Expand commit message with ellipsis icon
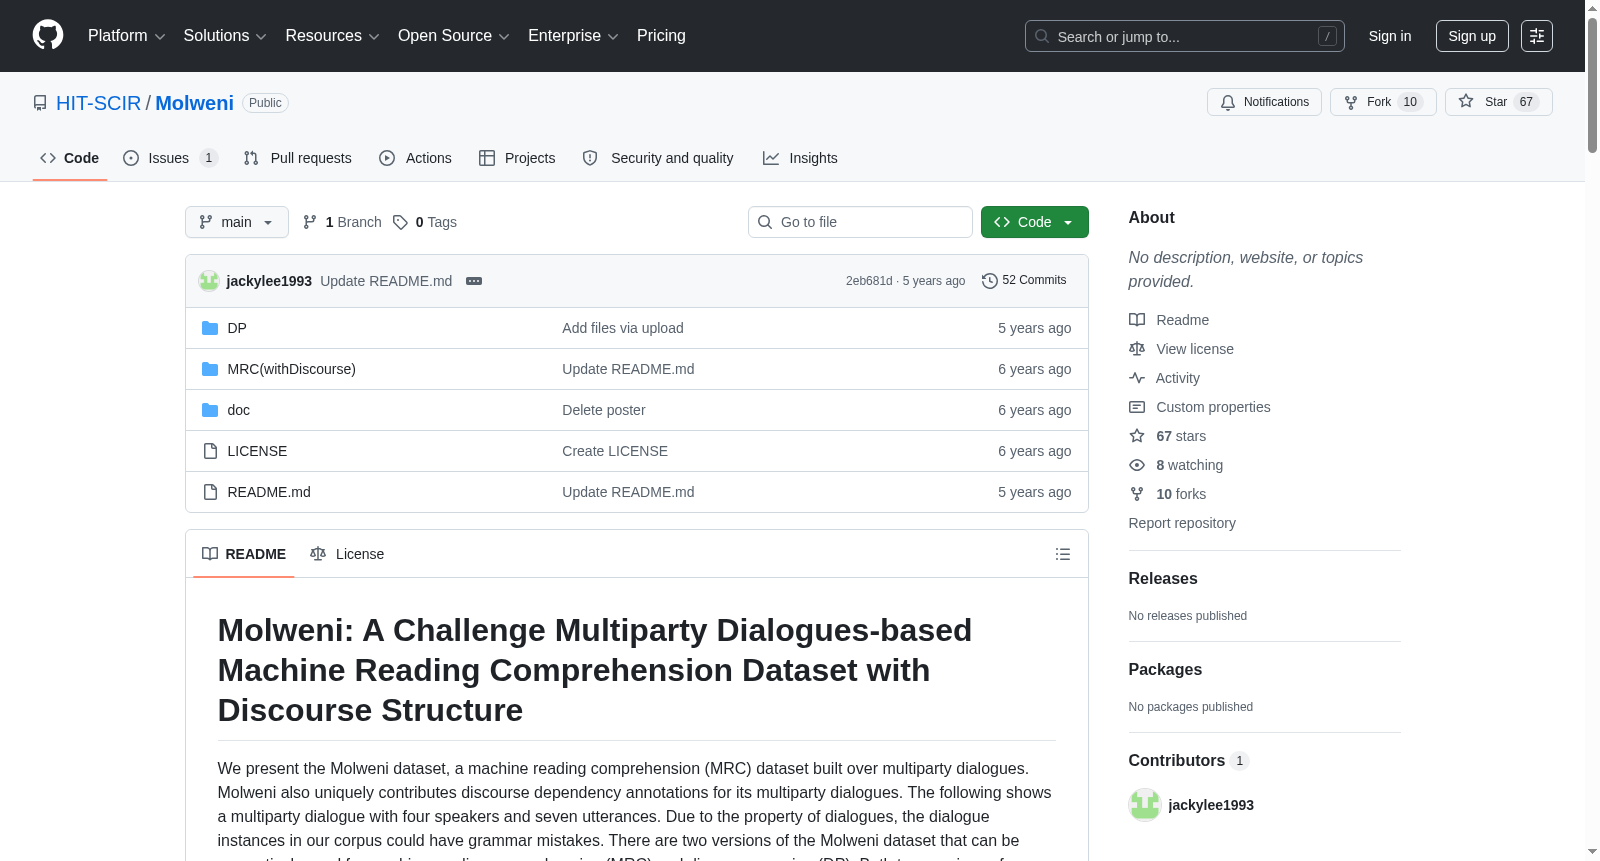The image size is (1600, 861). (474, 281)
